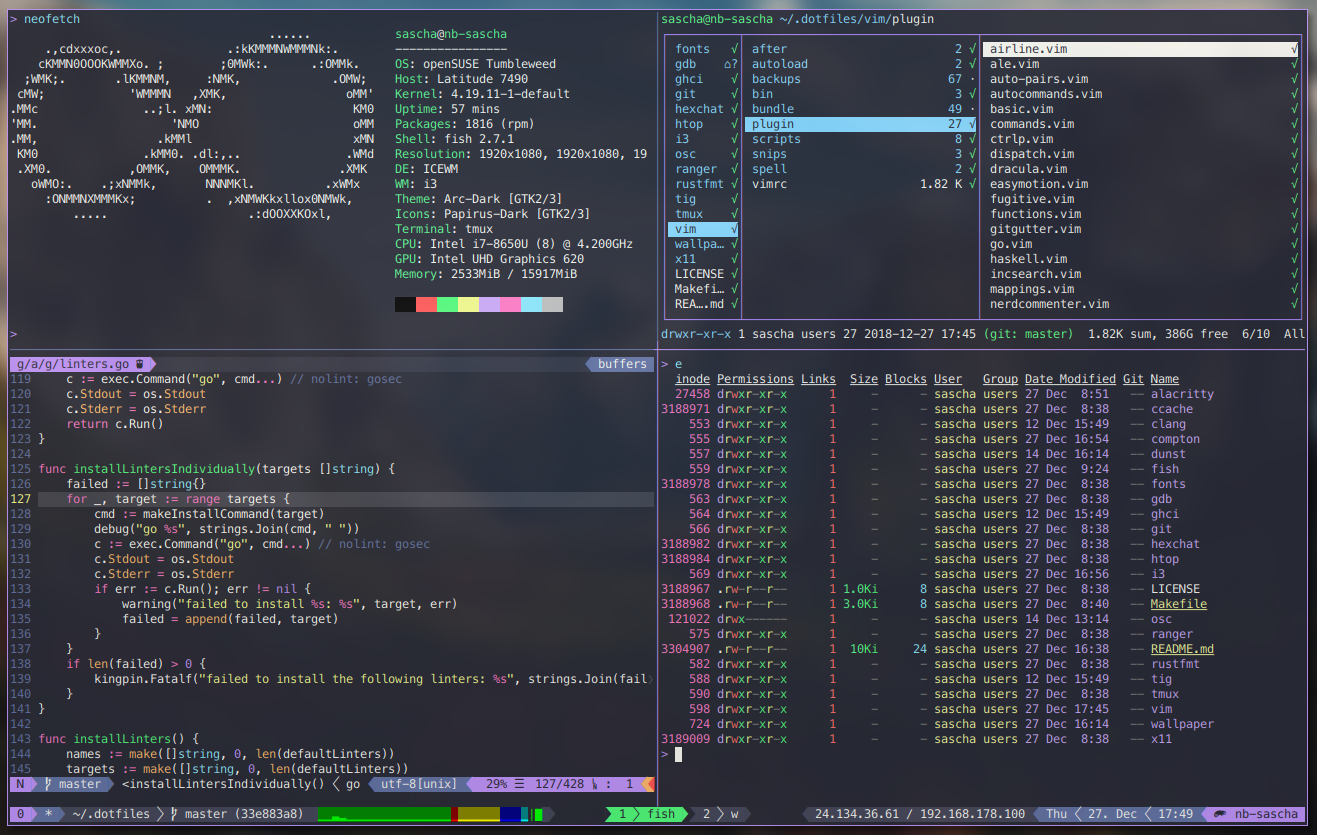Click the (git: master) label in ranger status

[1028, 334]
